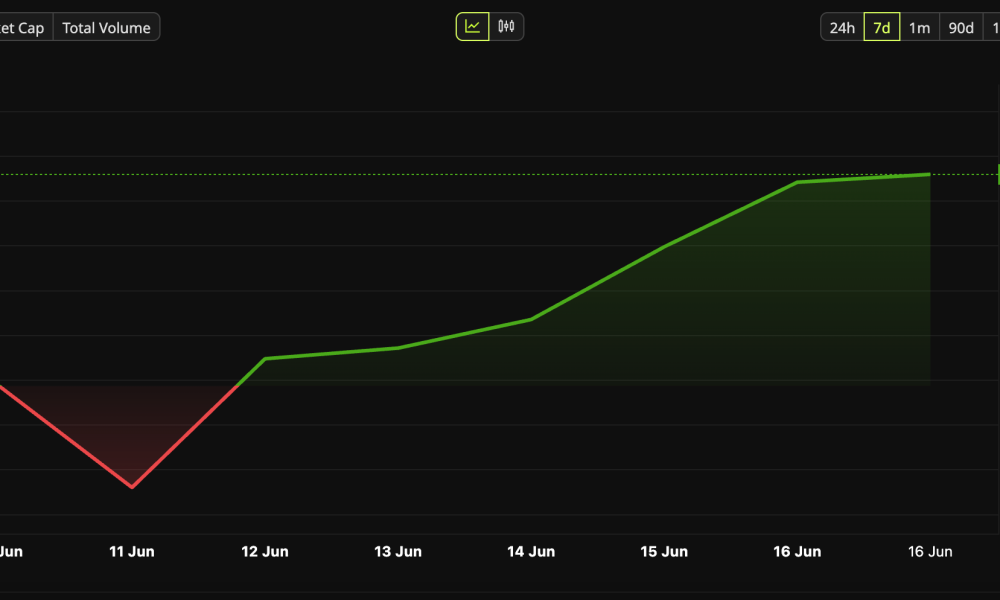The height and width of the screenshot is (600, 1000).
Task: Switch to line chart view
Action: point(473,27)
